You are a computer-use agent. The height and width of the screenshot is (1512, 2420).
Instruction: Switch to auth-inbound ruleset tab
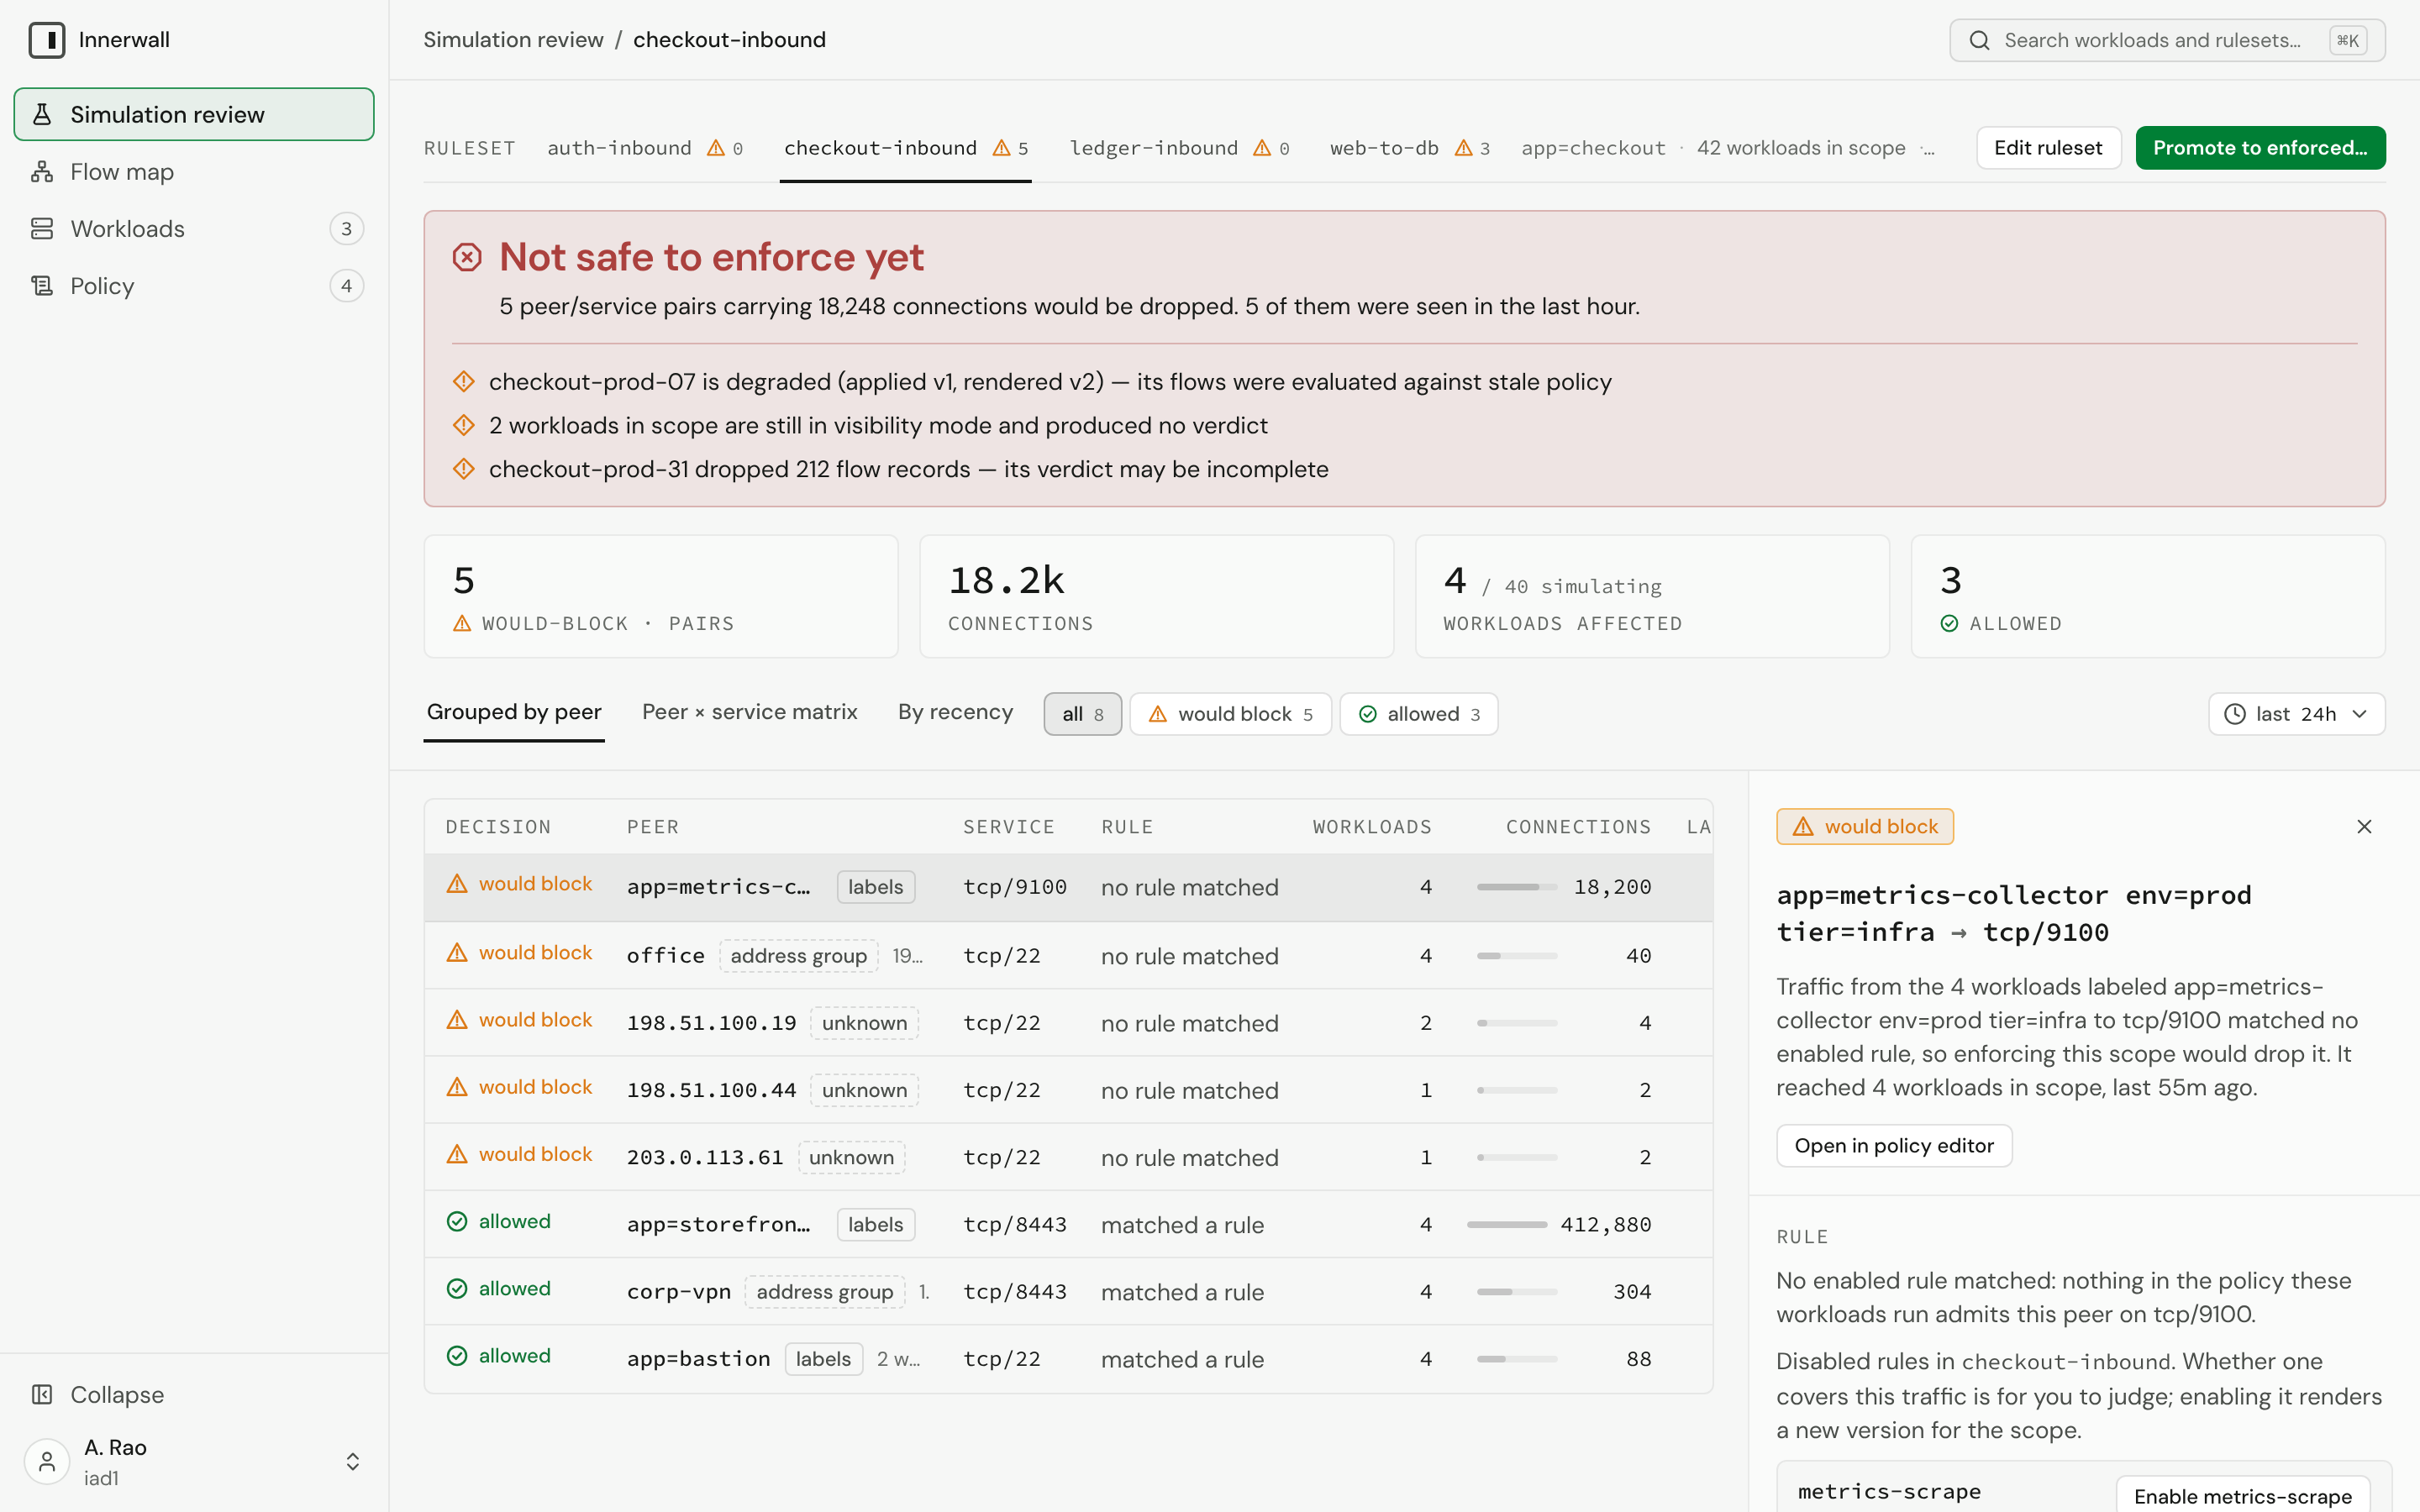[645, 148]
